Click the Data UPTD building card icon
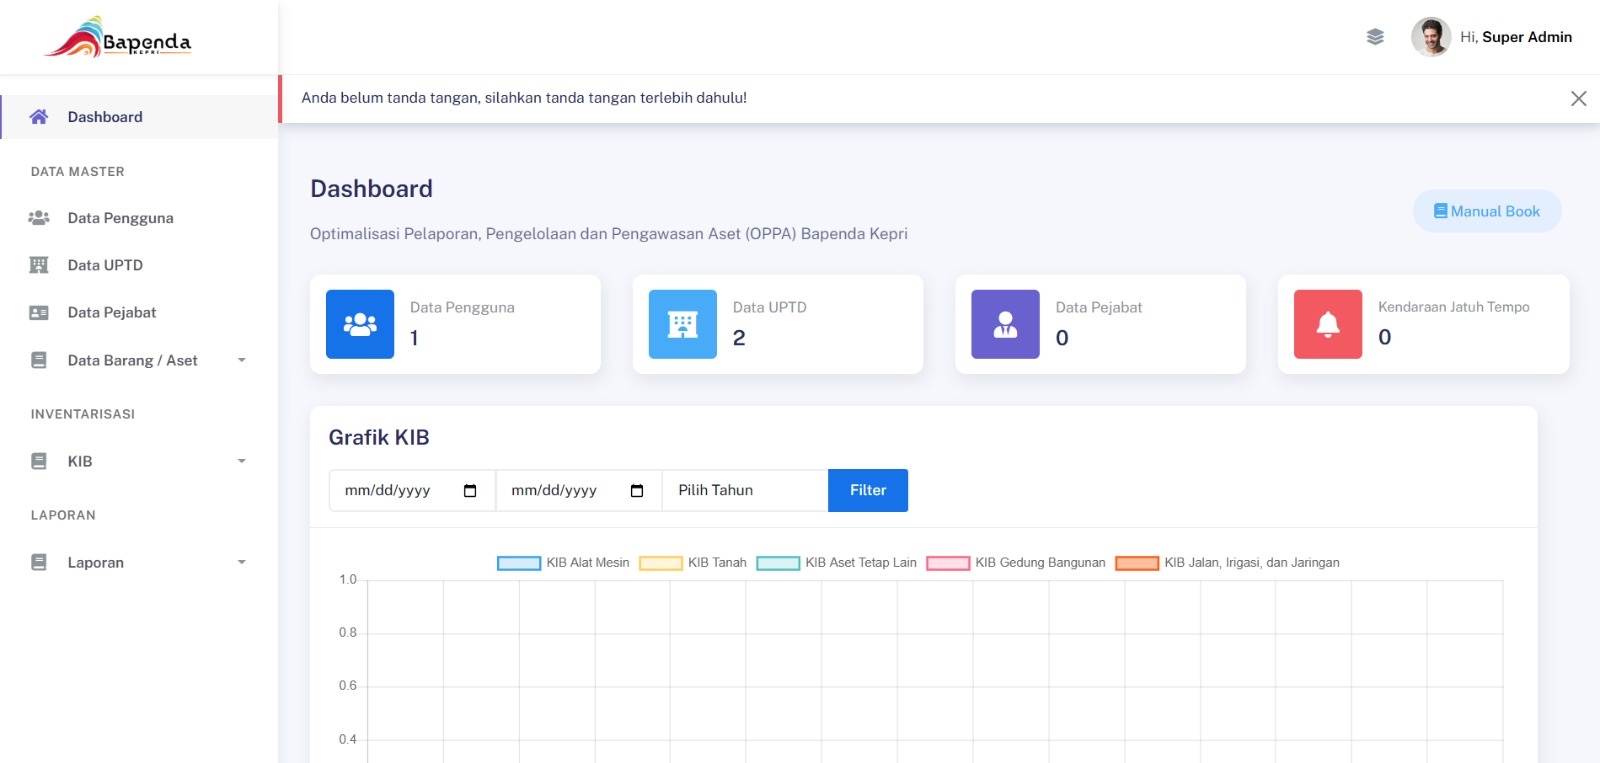 click(683, 324)
